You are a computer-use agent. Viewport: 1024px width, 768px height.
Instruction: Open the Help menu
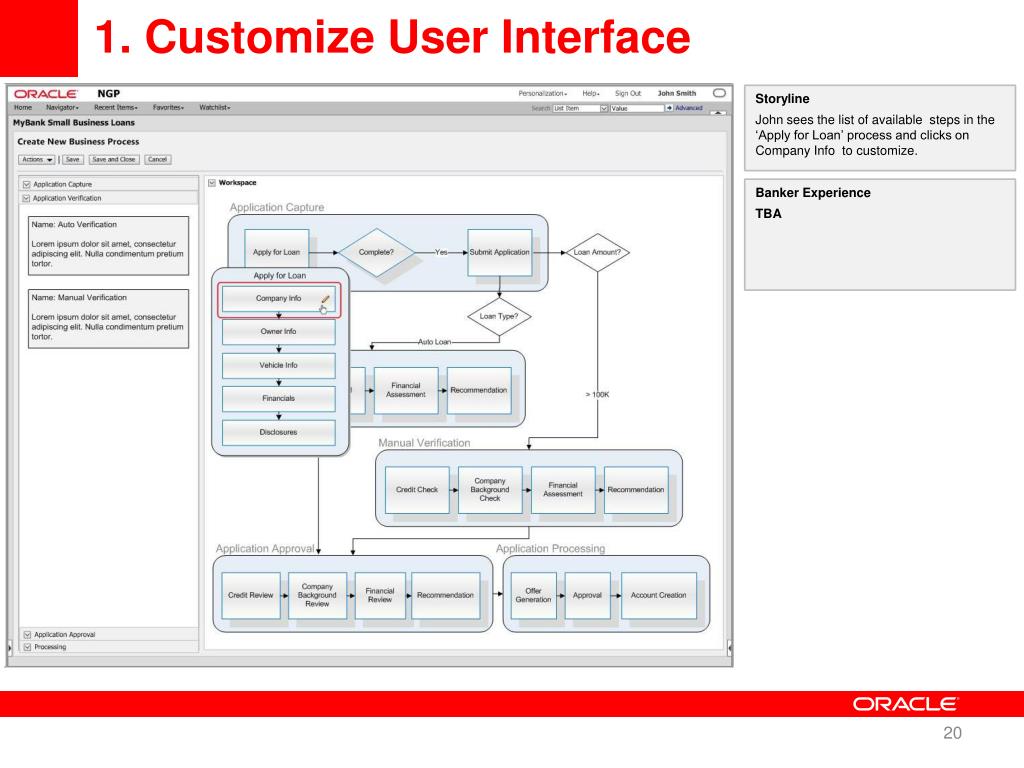(x=591, y=93)
